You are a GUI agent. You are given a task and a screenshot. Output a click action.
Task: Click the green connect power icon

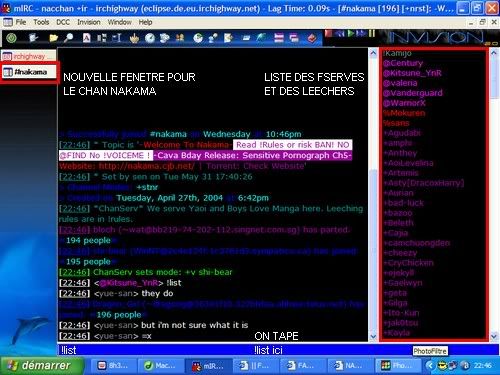coord(12,38)
